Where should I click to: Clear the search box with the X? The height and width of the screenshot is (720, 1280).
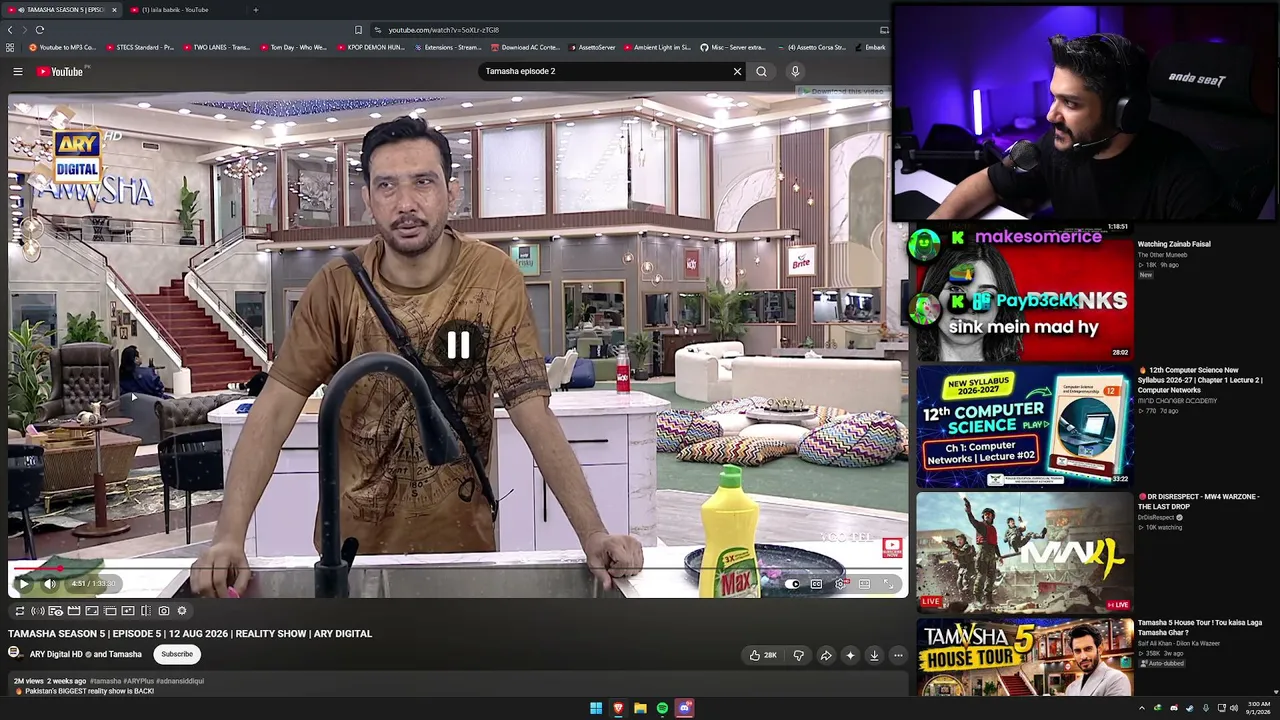(x=737, y=71)
